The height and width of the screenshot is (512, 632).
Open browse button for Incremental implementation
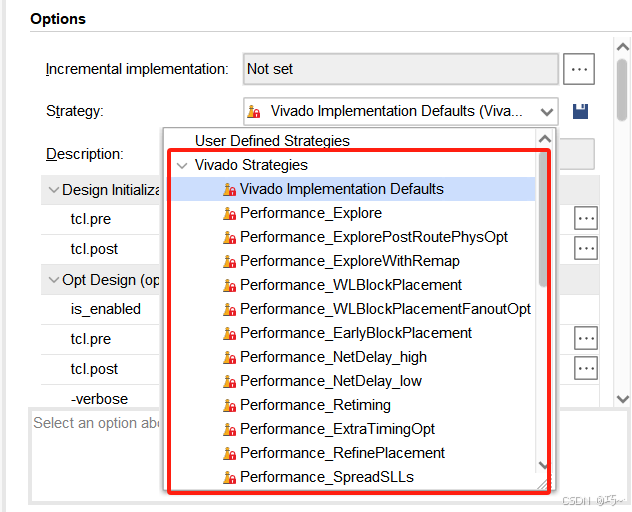[x=578, y=69]
